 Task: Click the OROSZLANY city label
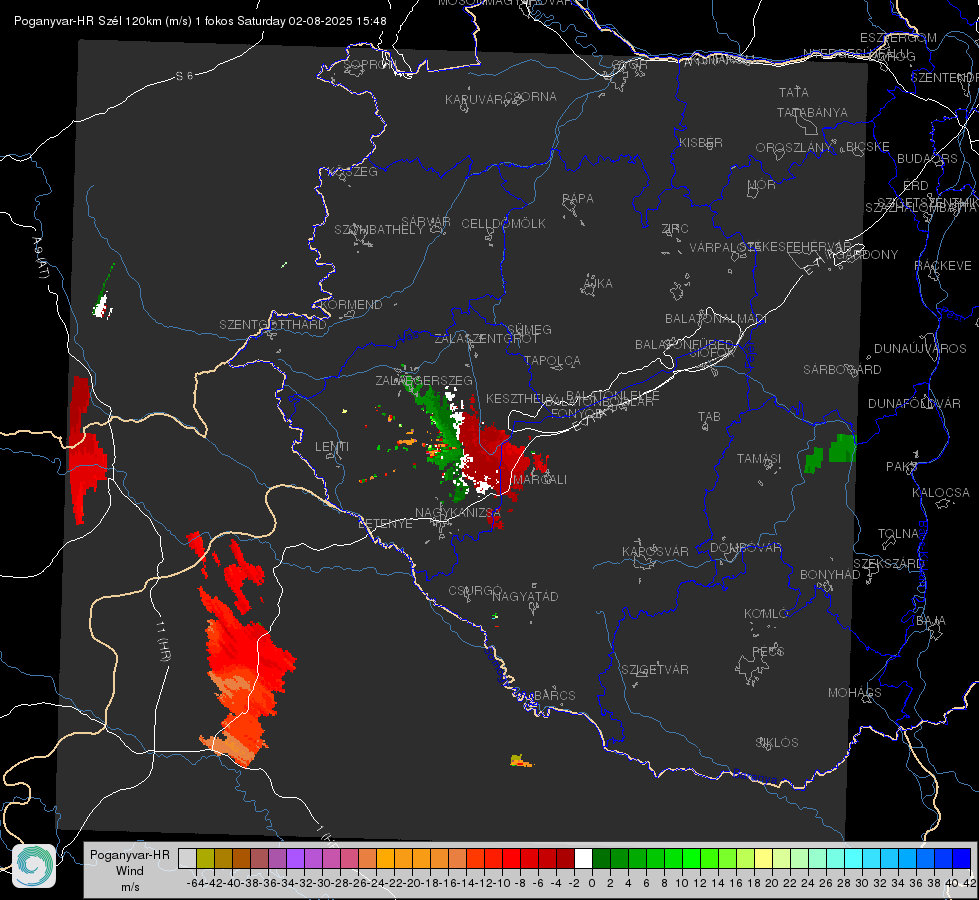coord(794,148)
